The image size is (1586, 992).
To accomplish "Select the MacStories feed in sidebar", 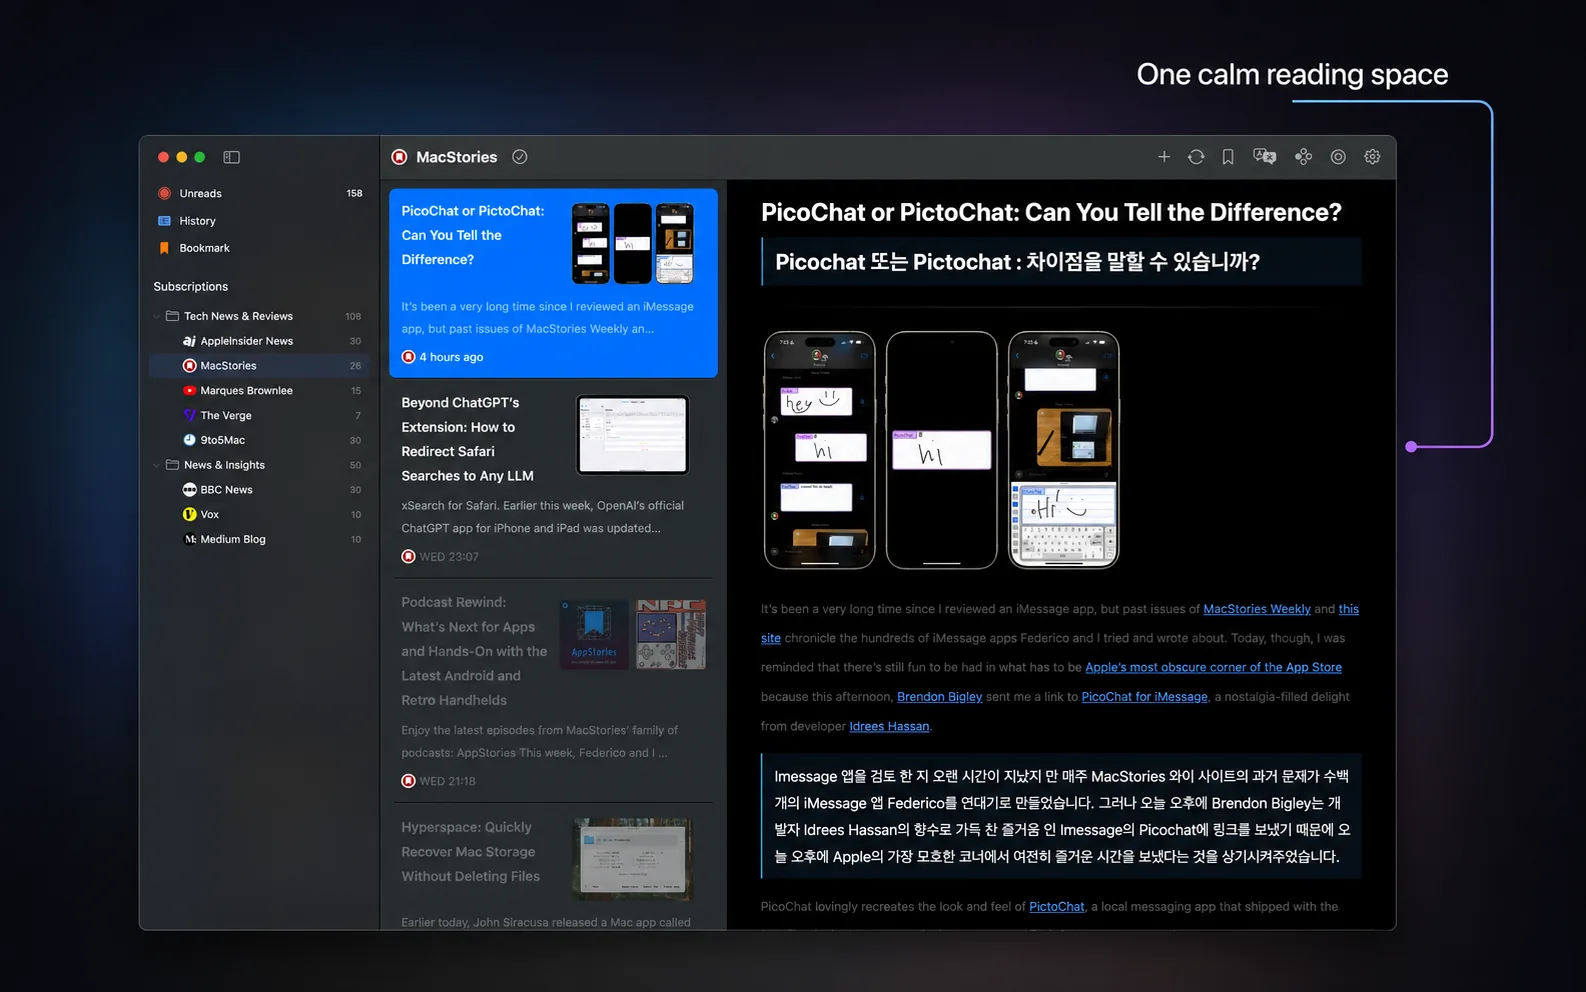I will [x=259, y=366].
